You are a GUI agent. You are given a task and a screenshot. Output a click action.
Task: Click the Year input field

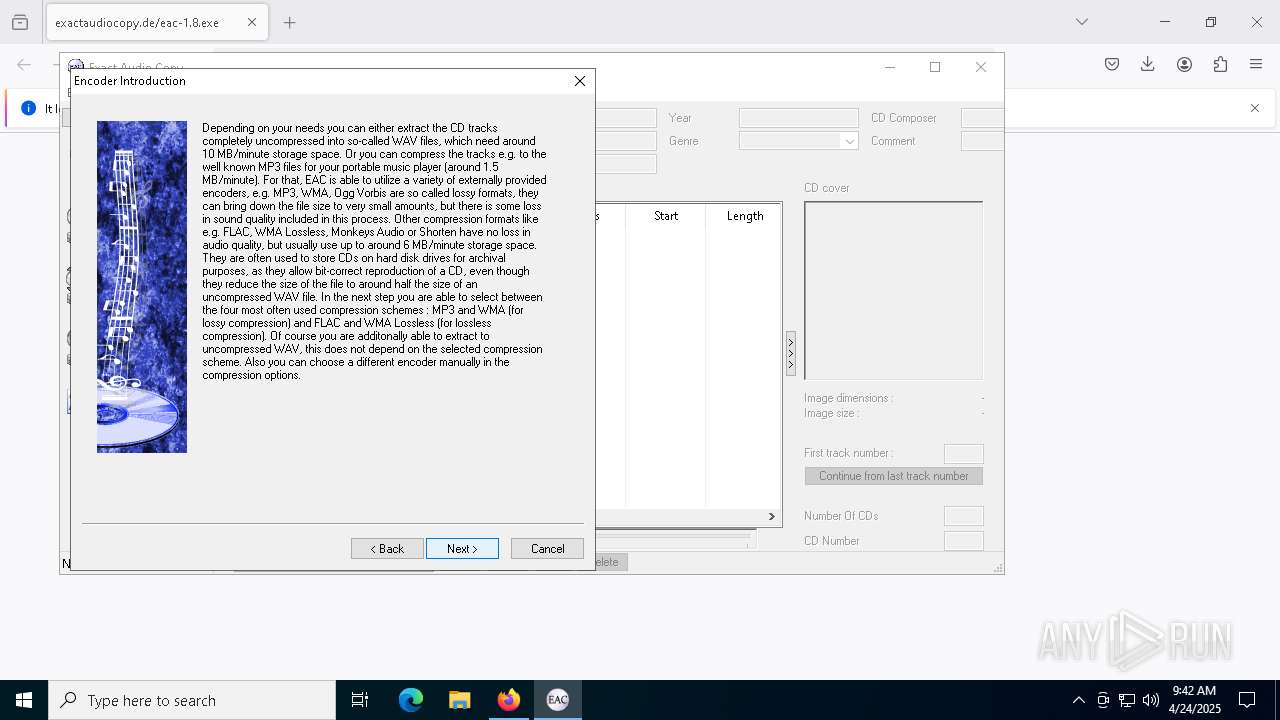[x=798, y=118]
